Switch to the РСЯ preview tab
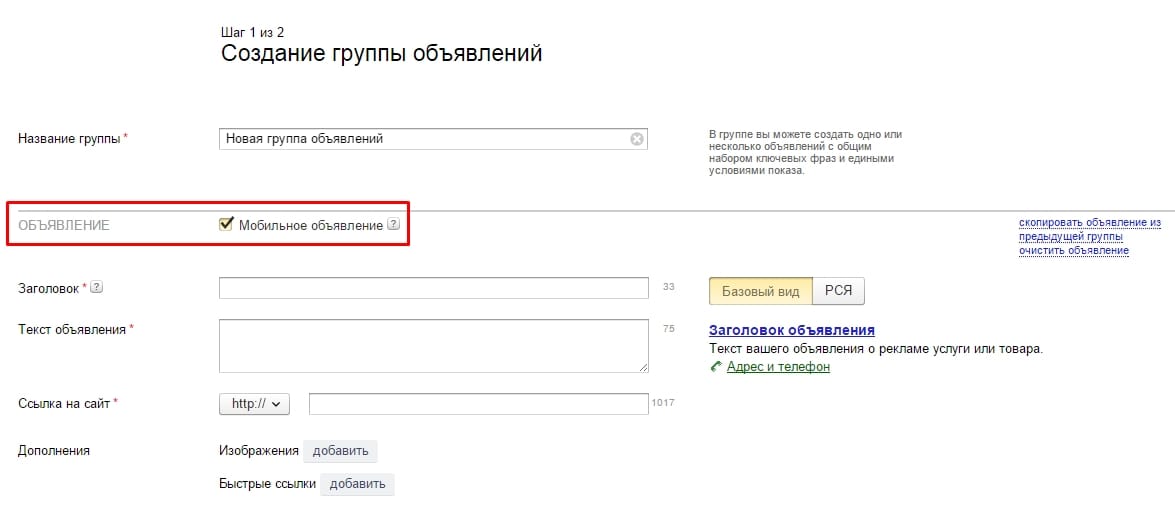 click(x=839, y=292)
